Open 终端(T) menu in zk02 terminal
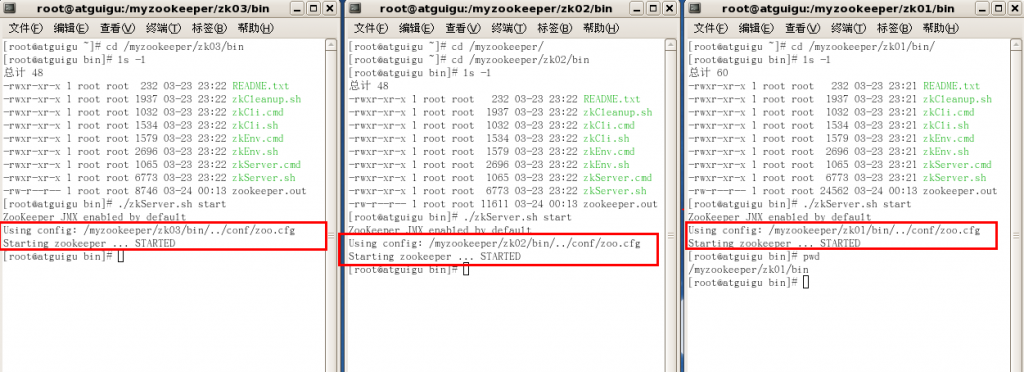The width and height of the screenshot is (1024, 372). click(509, 29)
